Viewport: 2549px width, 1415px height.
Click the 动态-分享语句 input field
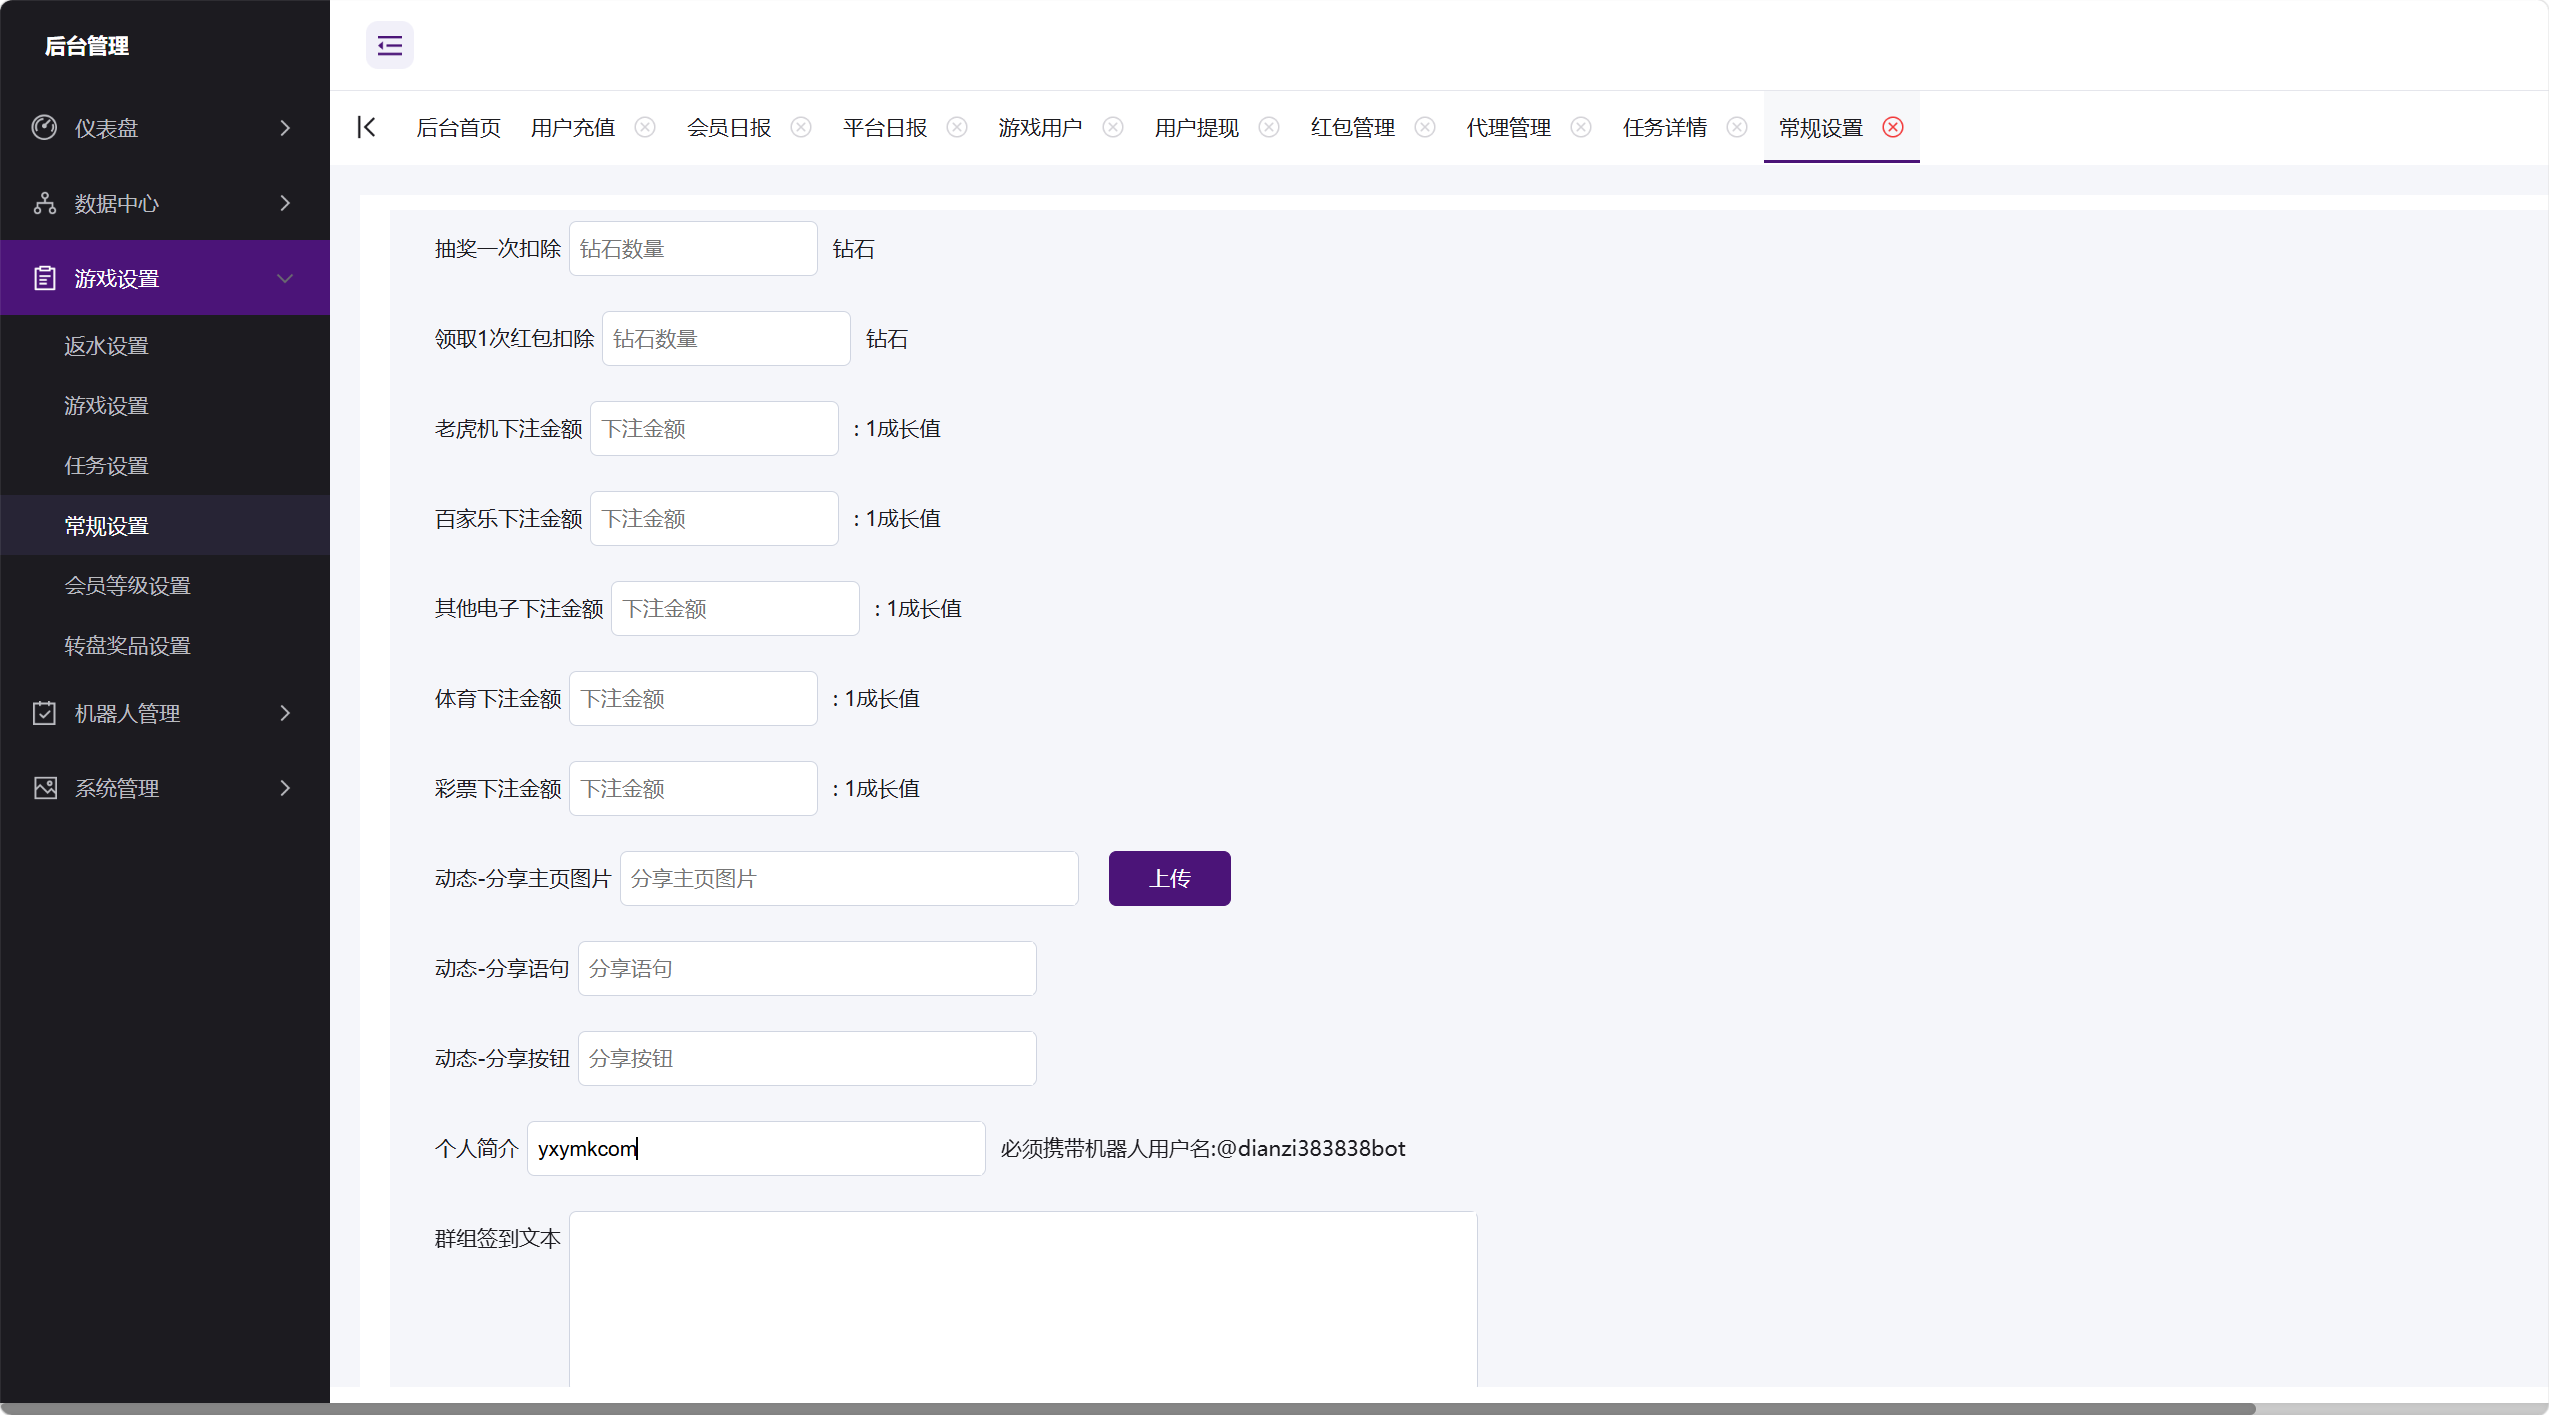[x=807, y=968]
